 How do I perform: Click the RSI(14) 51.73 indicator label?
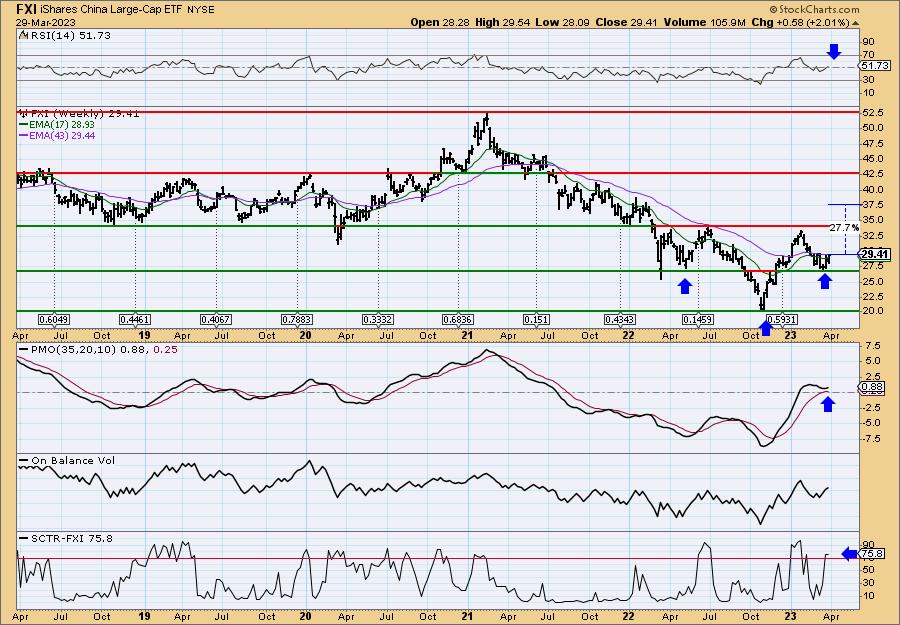[x=69, y=36]
